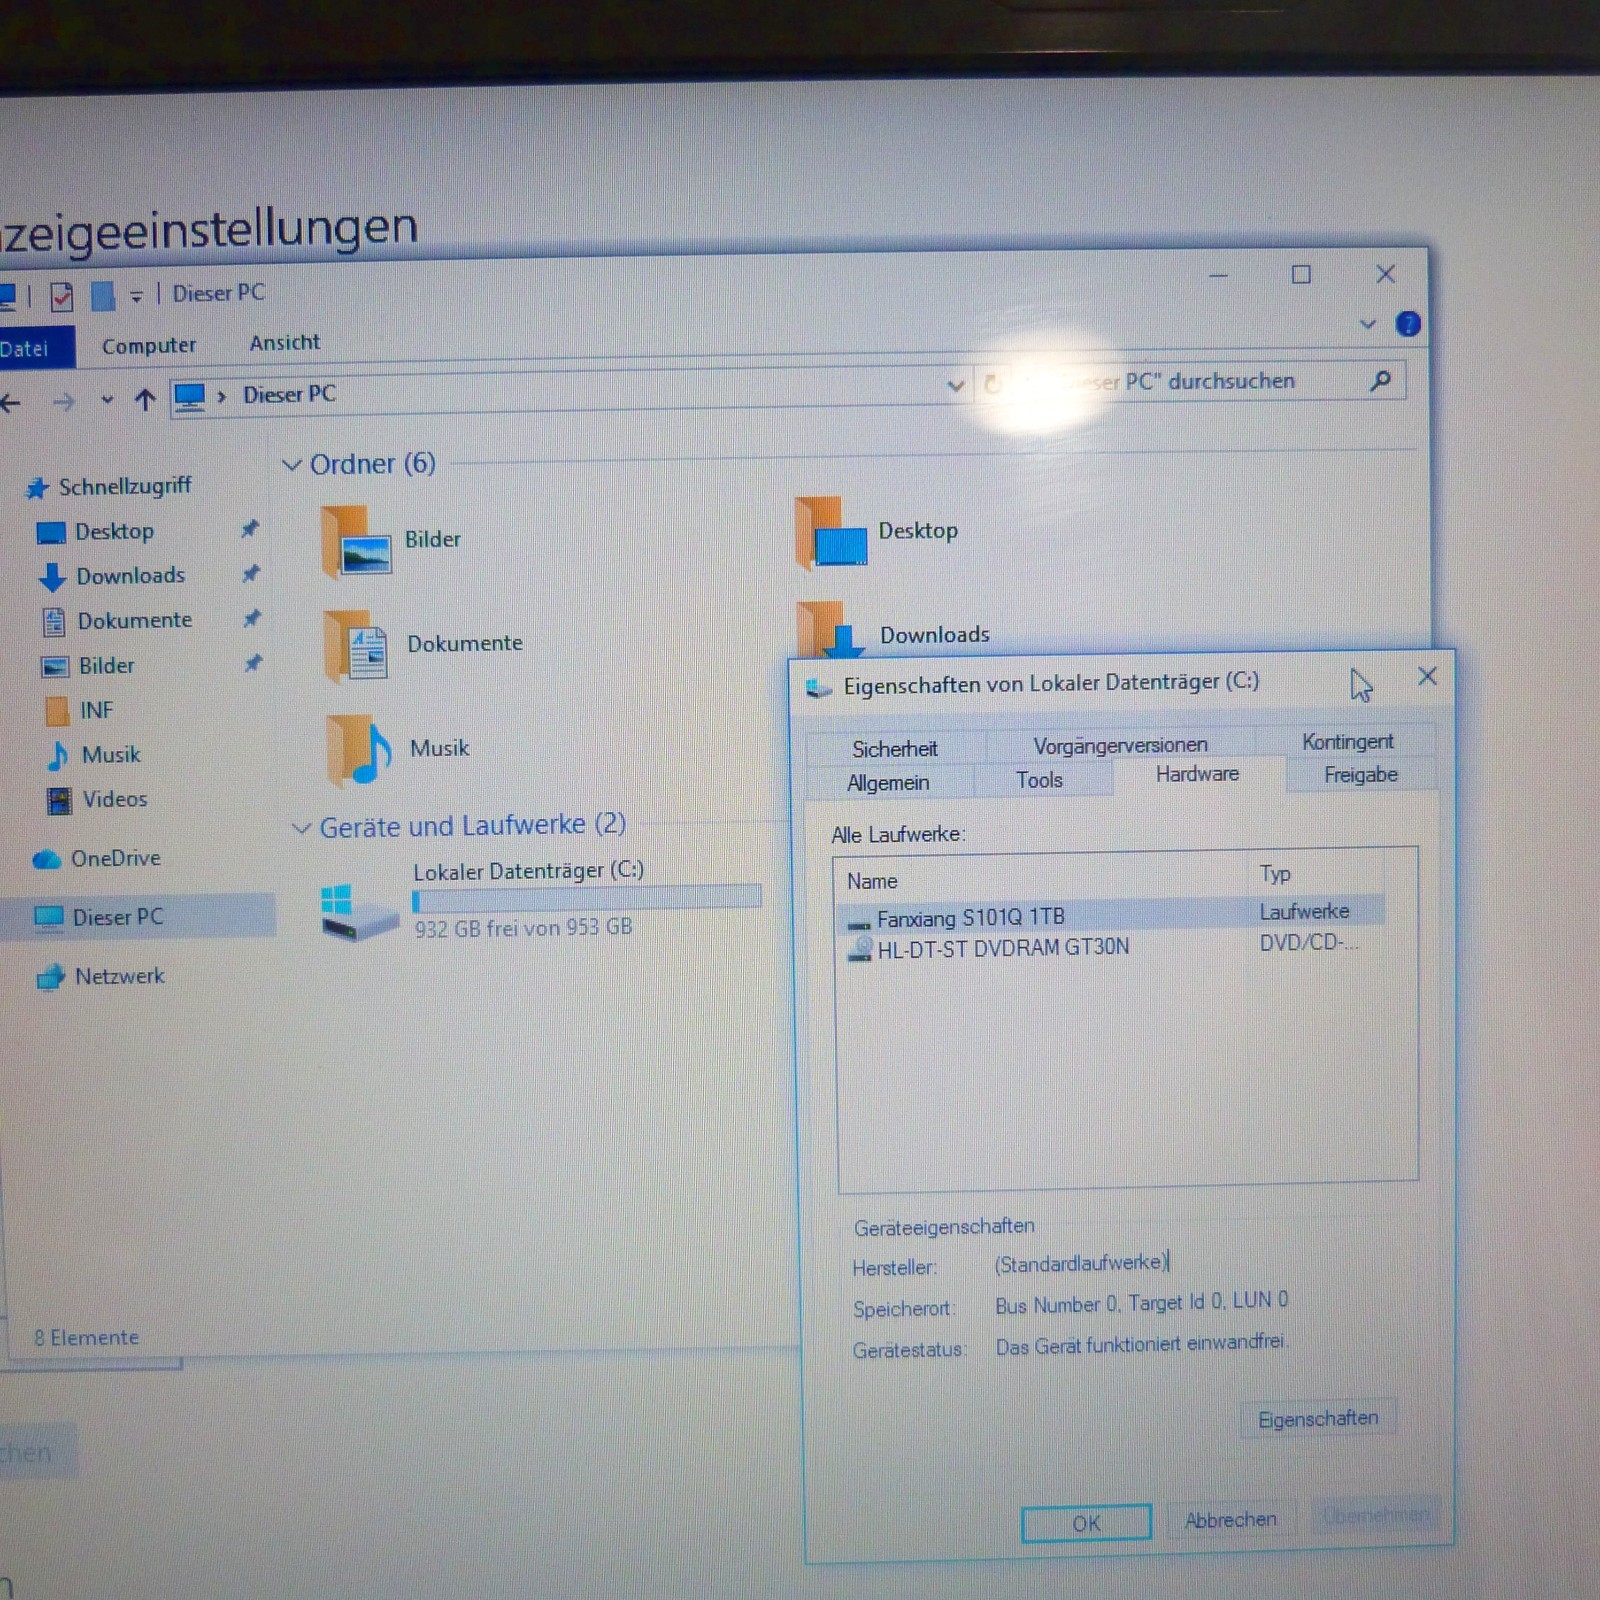Click the Eigenschaften button for device
This screenshot has height=1600, width=1600.
[1318, 1418]
